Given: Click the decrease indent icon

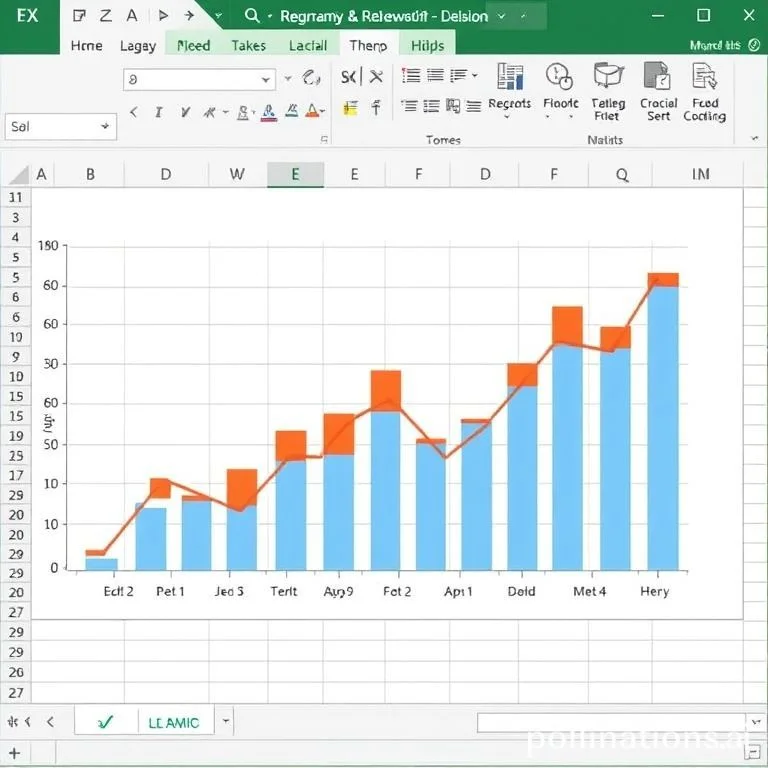Looking at the screenshot, I should 409,106.
